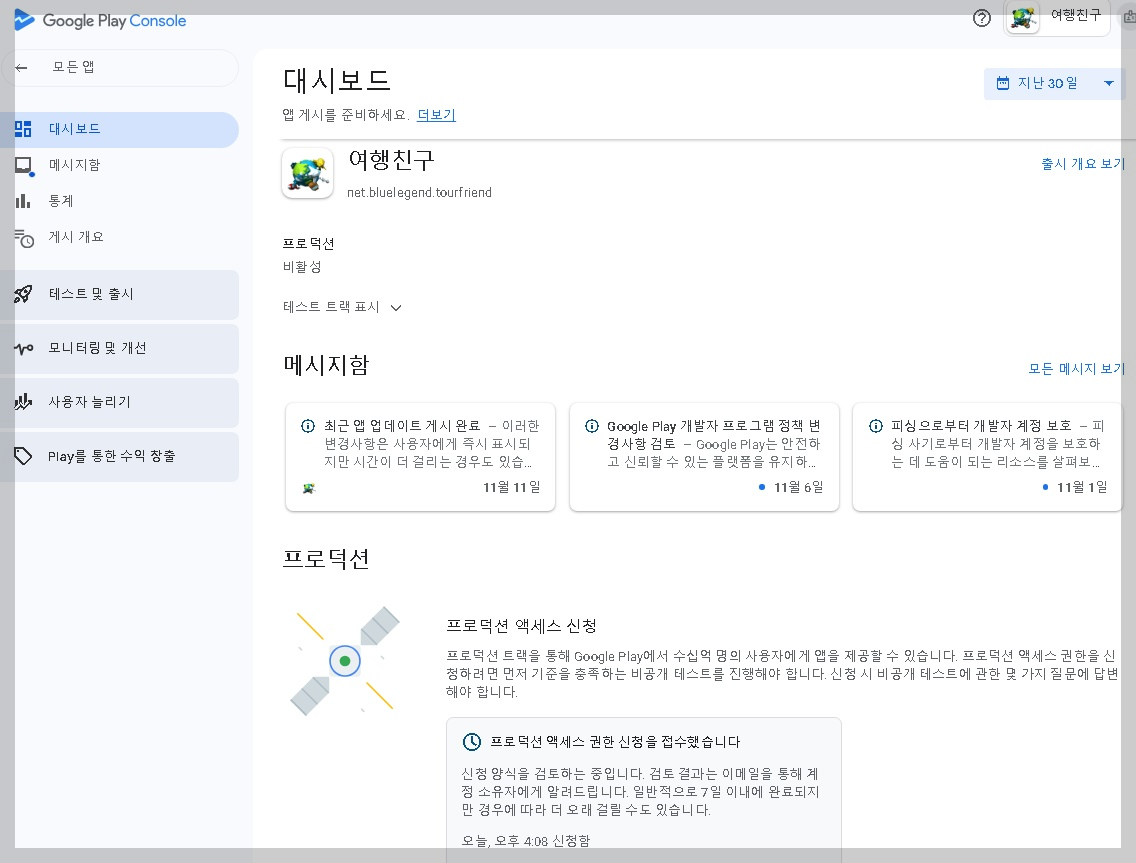The height and width of the screenshot is (863, 1136).
Task: Click the 대시보드 grid icon in sidebar
Action: coord(23,129)
